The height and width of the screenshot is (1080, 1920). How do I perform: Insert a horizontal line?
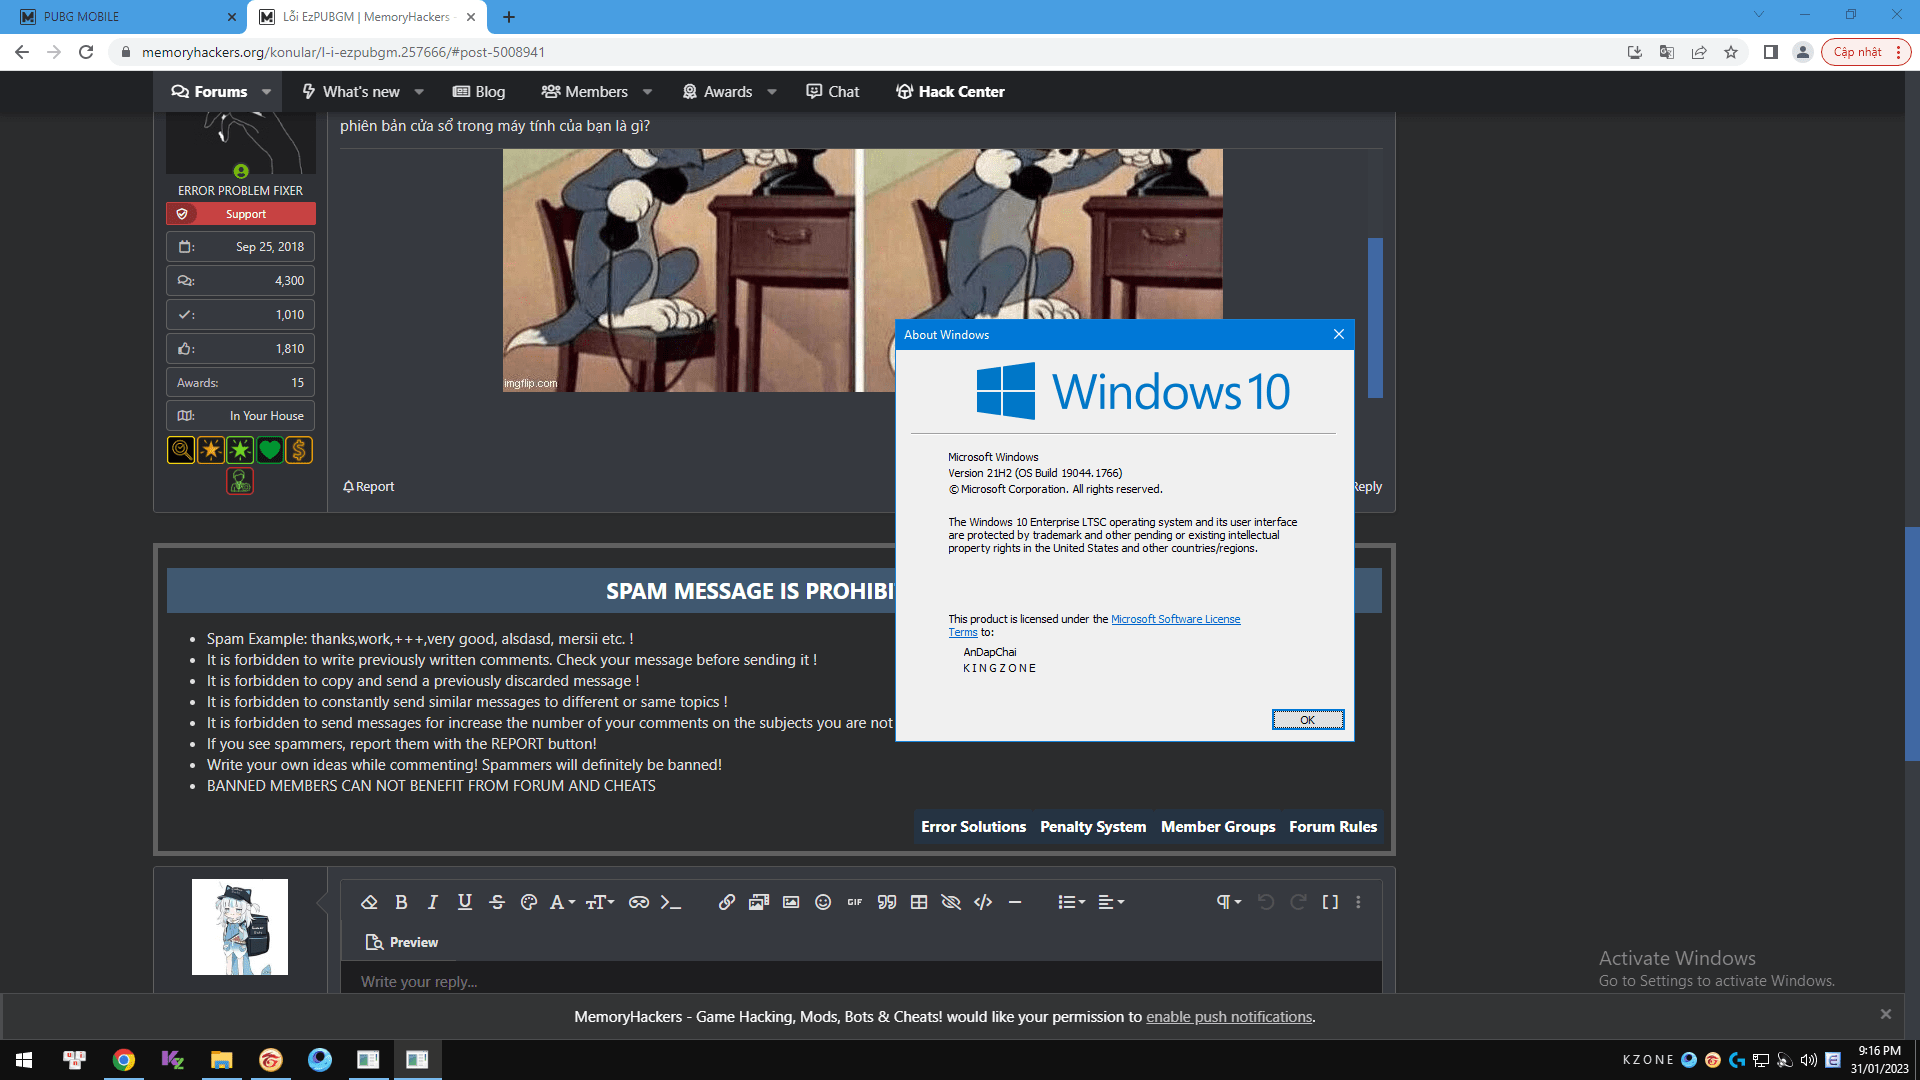point(1015,902)
